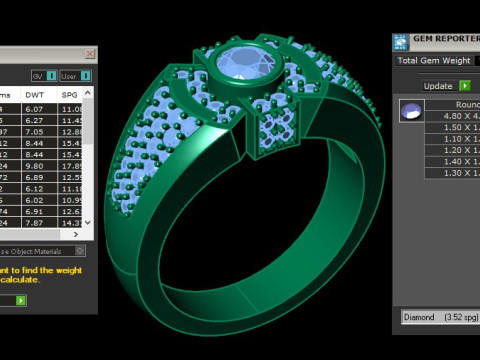
Task: Click the vertical scrollbar thumb of the weight table
Action: click(88, 121)
